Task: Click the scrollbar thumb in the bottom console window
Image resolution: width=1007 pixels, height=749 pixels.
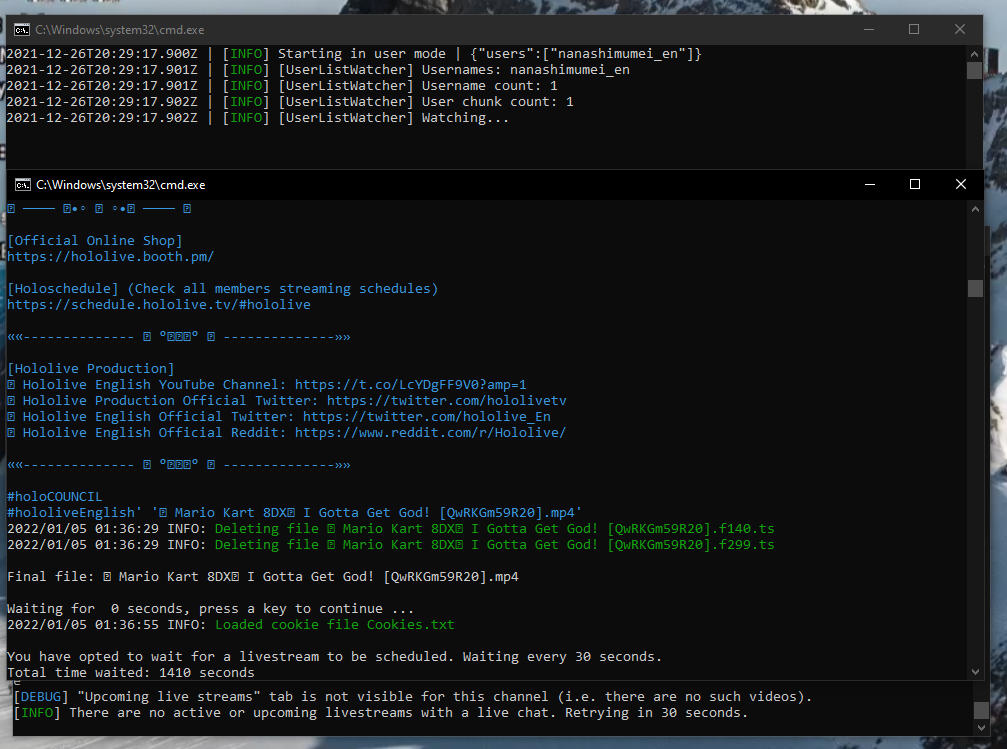Action: click(981, 710)
